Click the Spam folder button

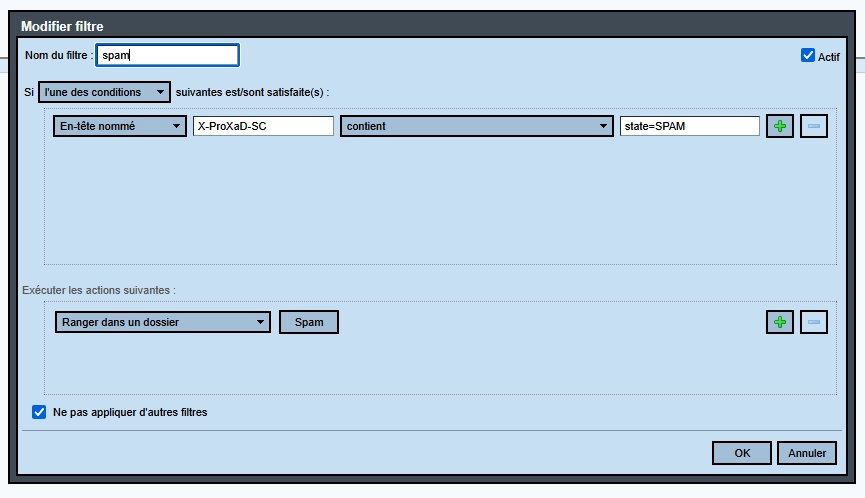click(x=309, y=322)
